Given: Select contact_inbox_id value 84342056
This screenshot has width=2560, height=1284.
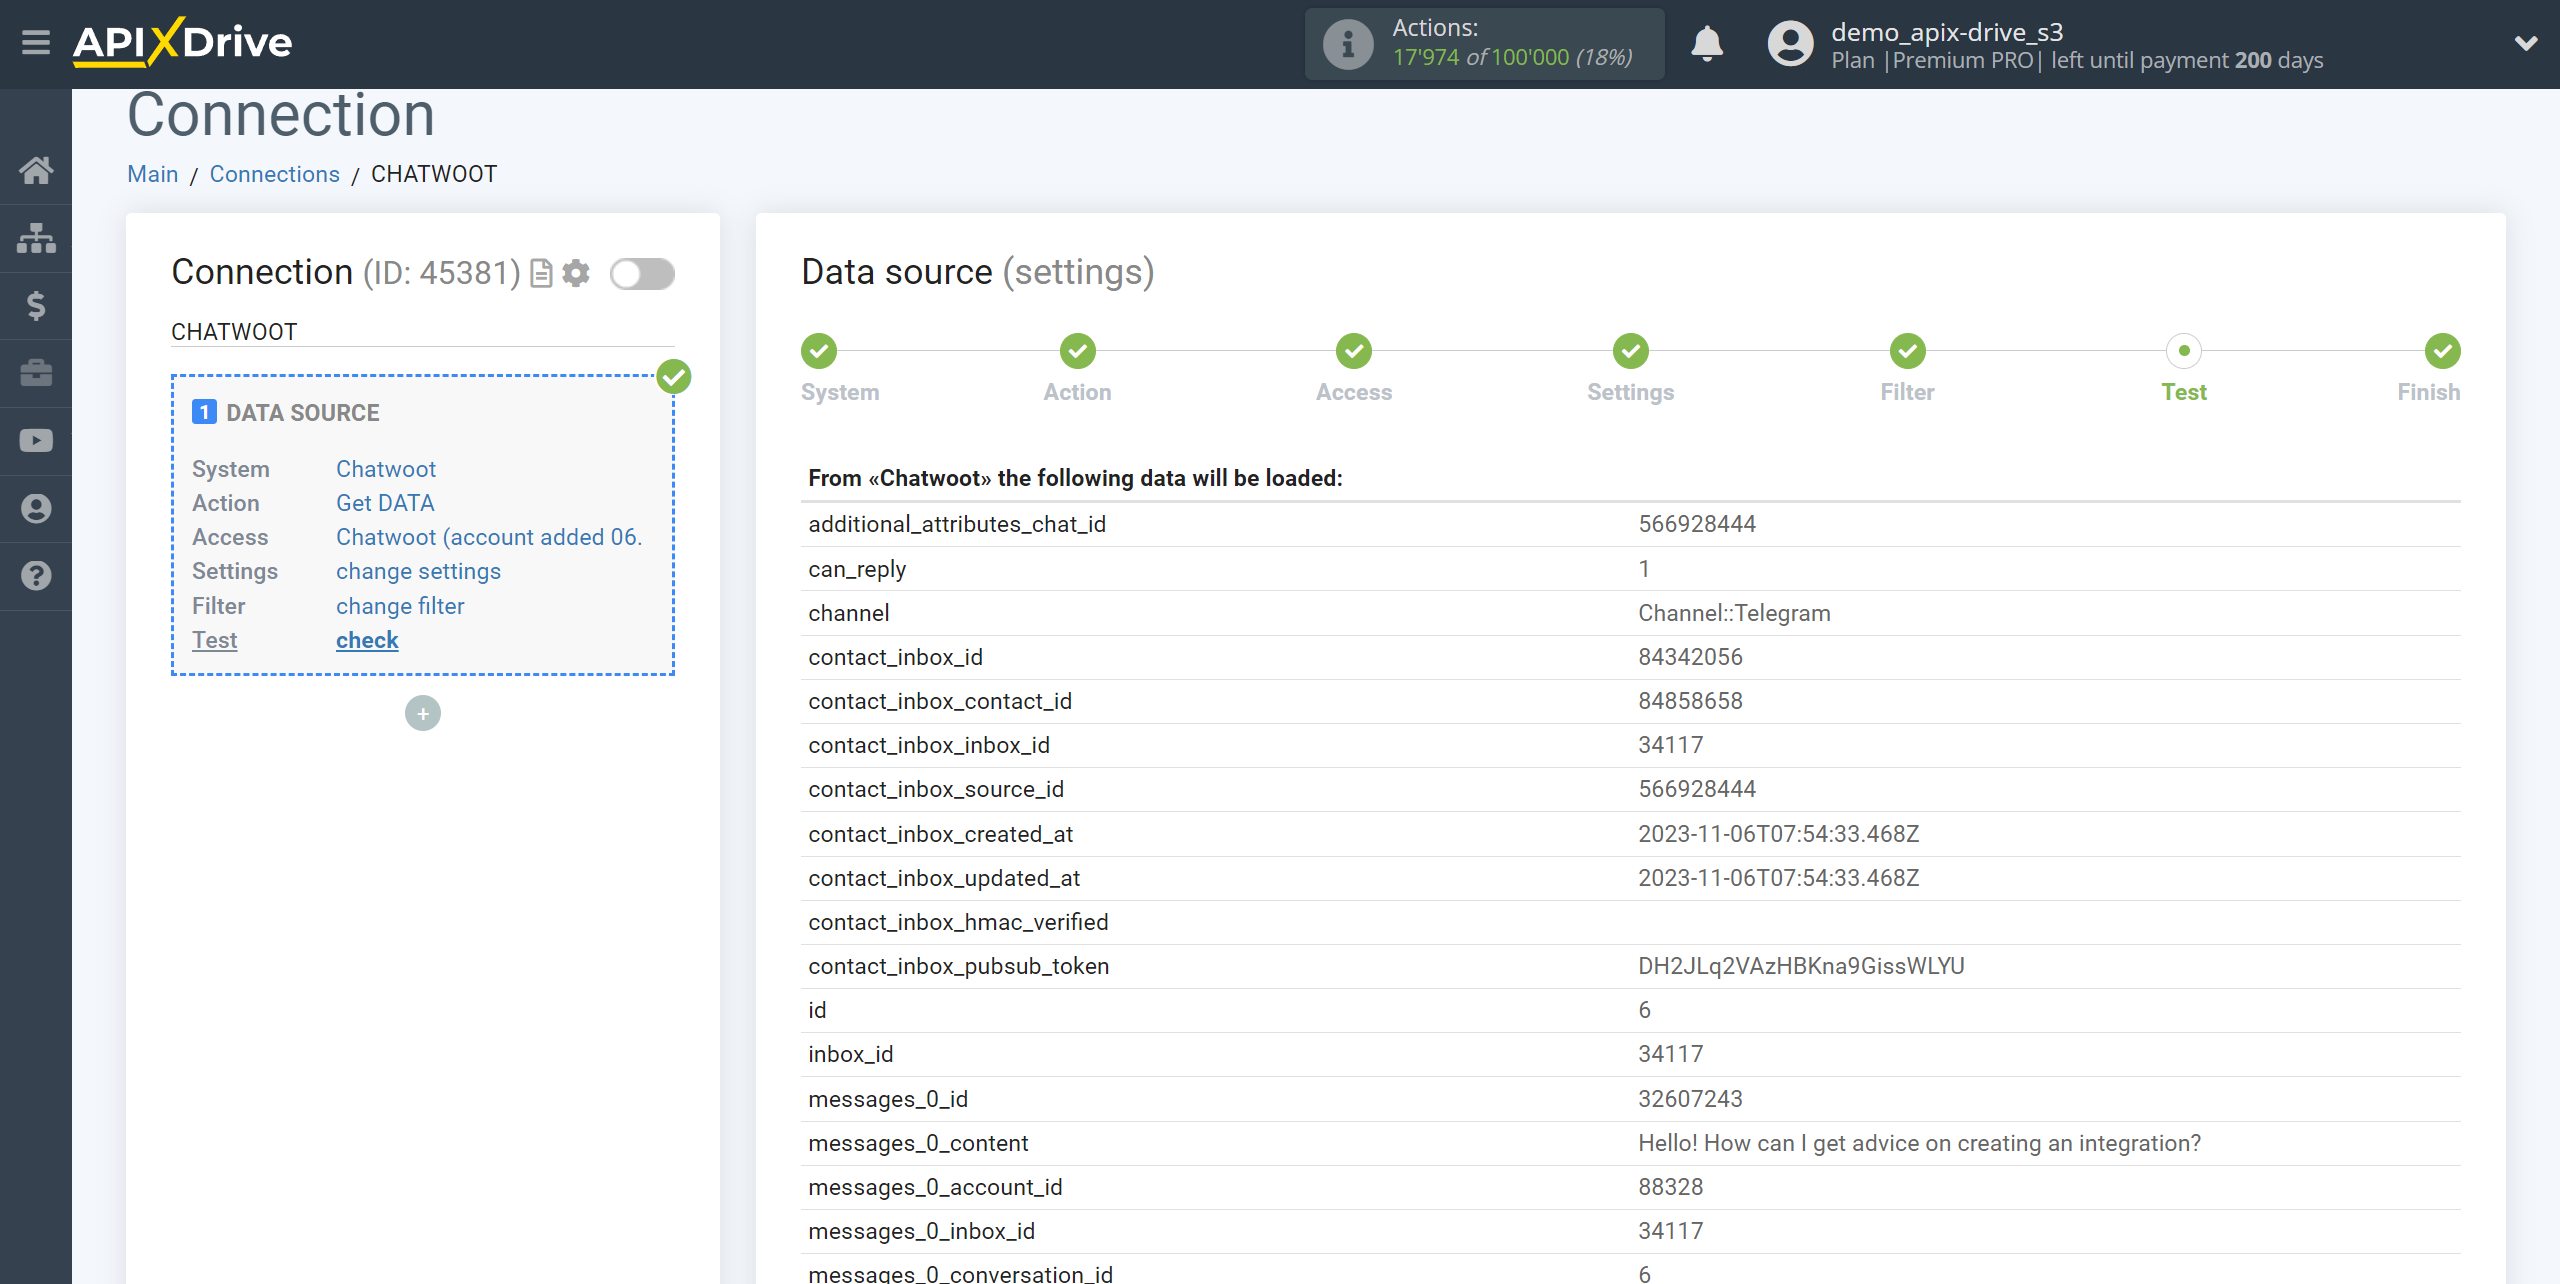Looking at the screenshot, I should point(1690,657).
